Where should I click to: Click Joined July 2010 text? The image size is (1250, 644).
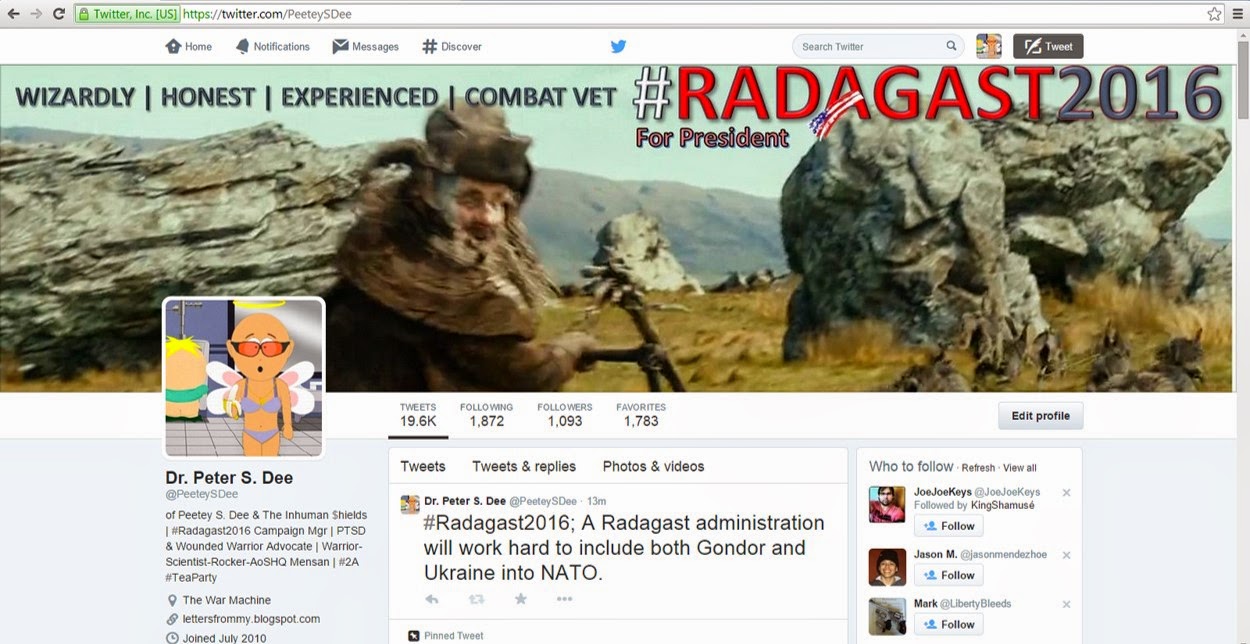coord(224,638)
